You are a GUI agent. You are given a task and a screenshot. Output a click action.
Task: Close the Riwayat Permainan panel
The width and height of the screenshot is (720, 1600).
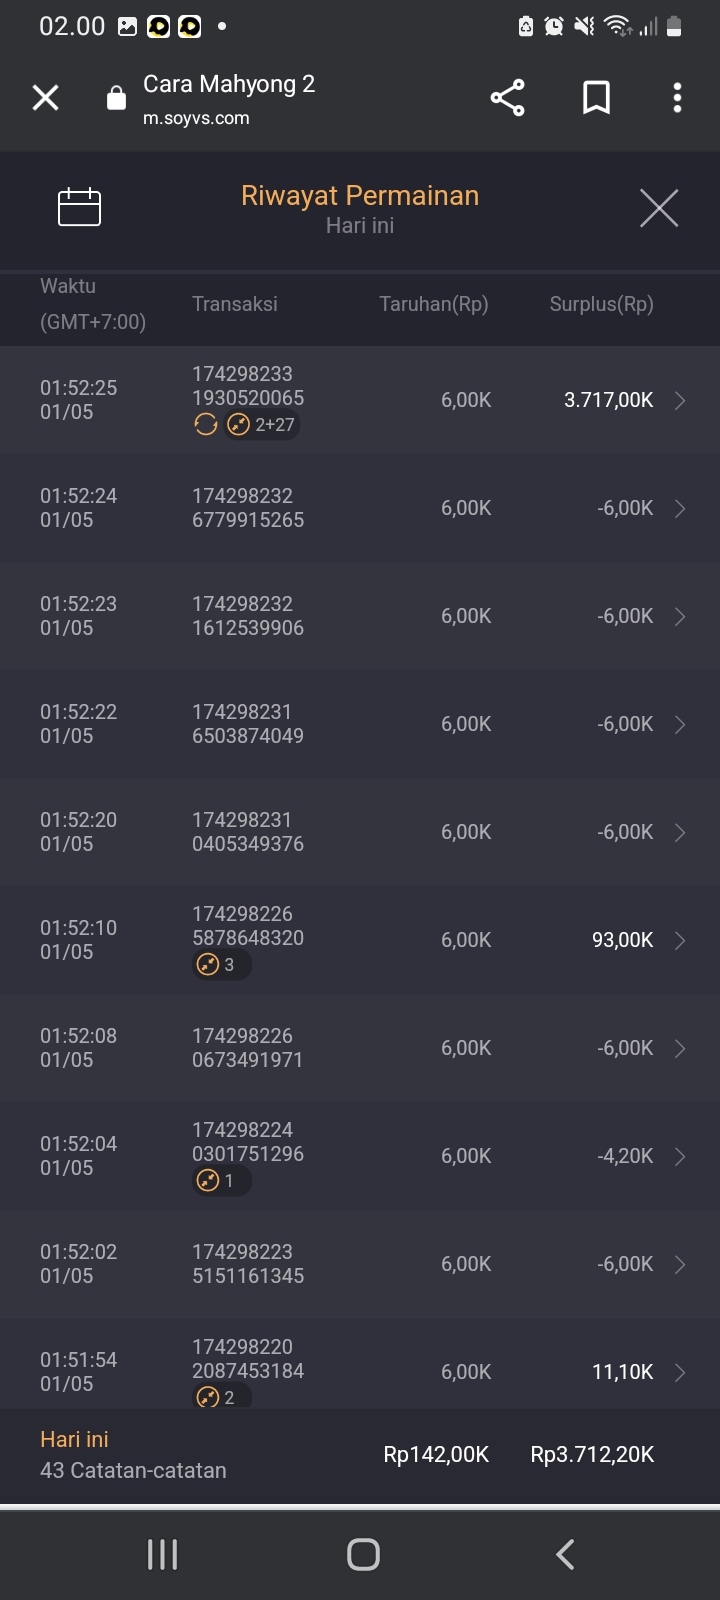[x=659, y=208]
